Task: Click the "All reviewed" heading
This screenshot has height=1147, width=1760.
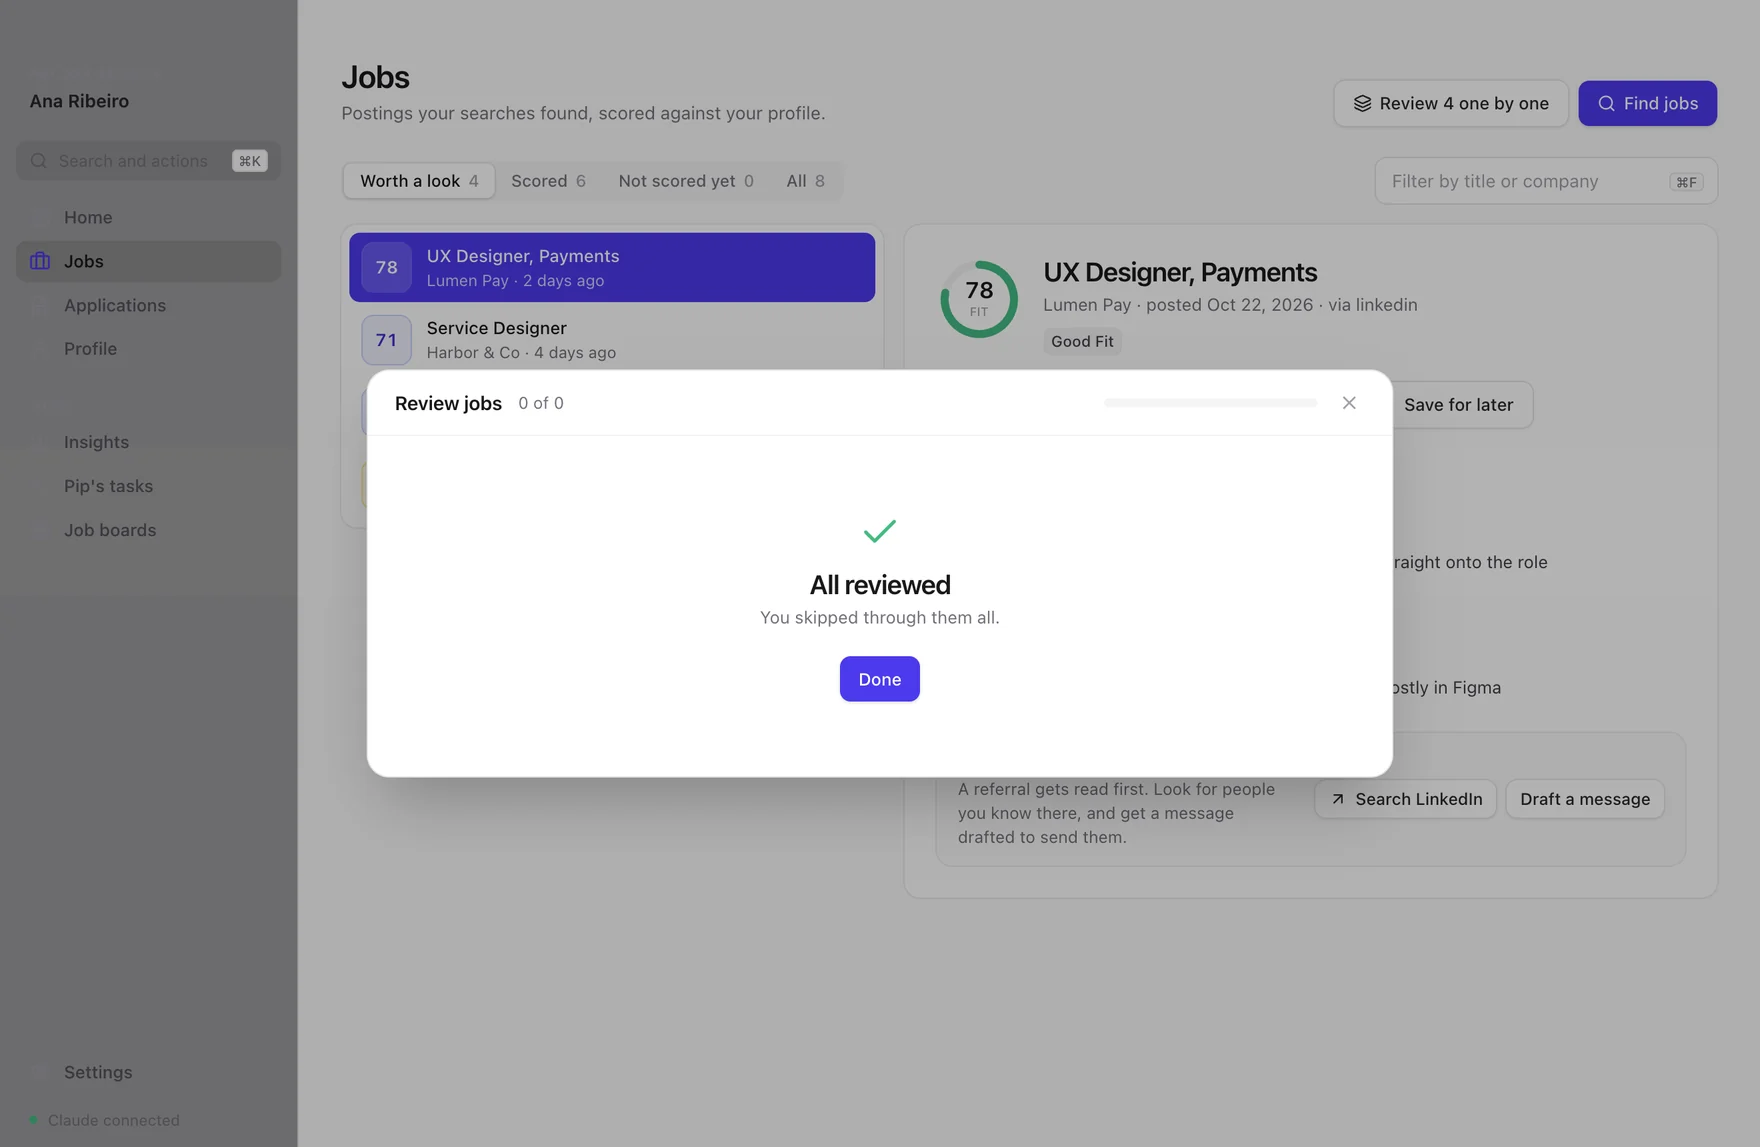Action: click(x=879, y=585)
